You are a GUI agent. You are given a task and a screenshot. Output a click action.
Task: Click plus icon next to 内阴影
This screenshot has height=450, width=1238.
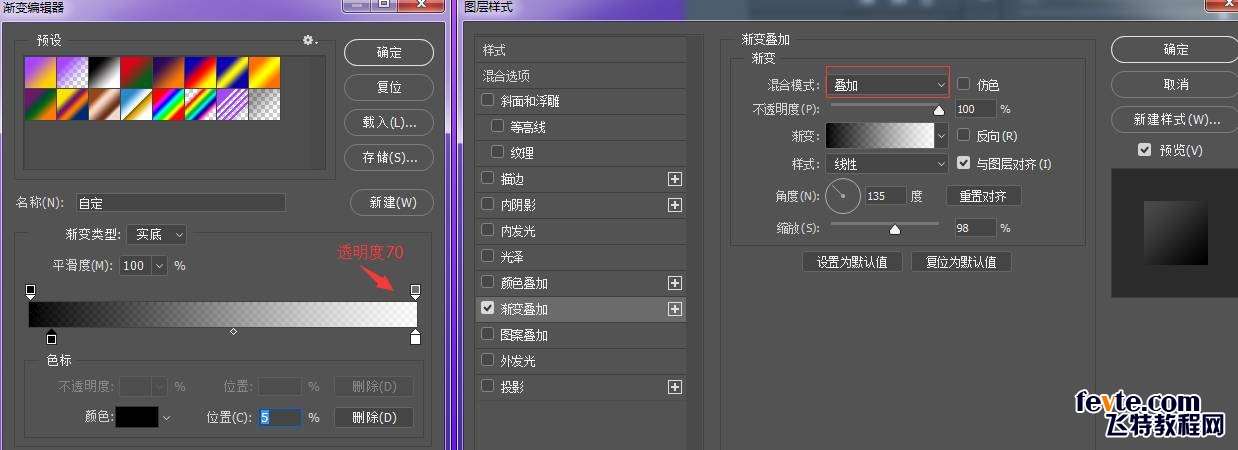(674, 205)
